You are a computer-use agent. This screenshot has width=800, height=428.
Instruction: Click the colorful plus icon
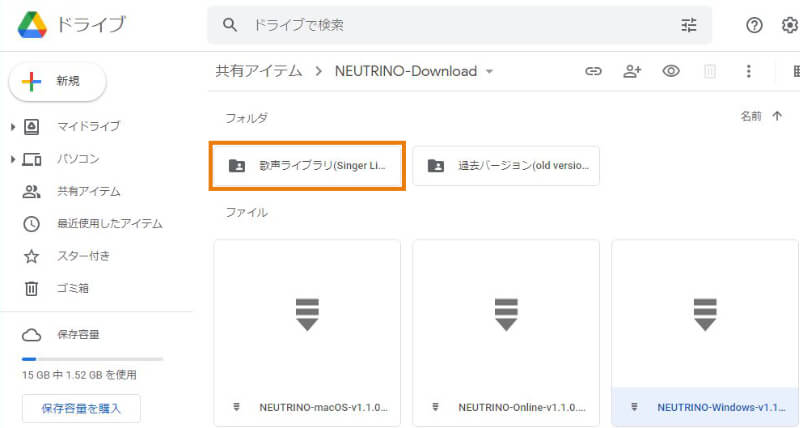pos(32,82)
